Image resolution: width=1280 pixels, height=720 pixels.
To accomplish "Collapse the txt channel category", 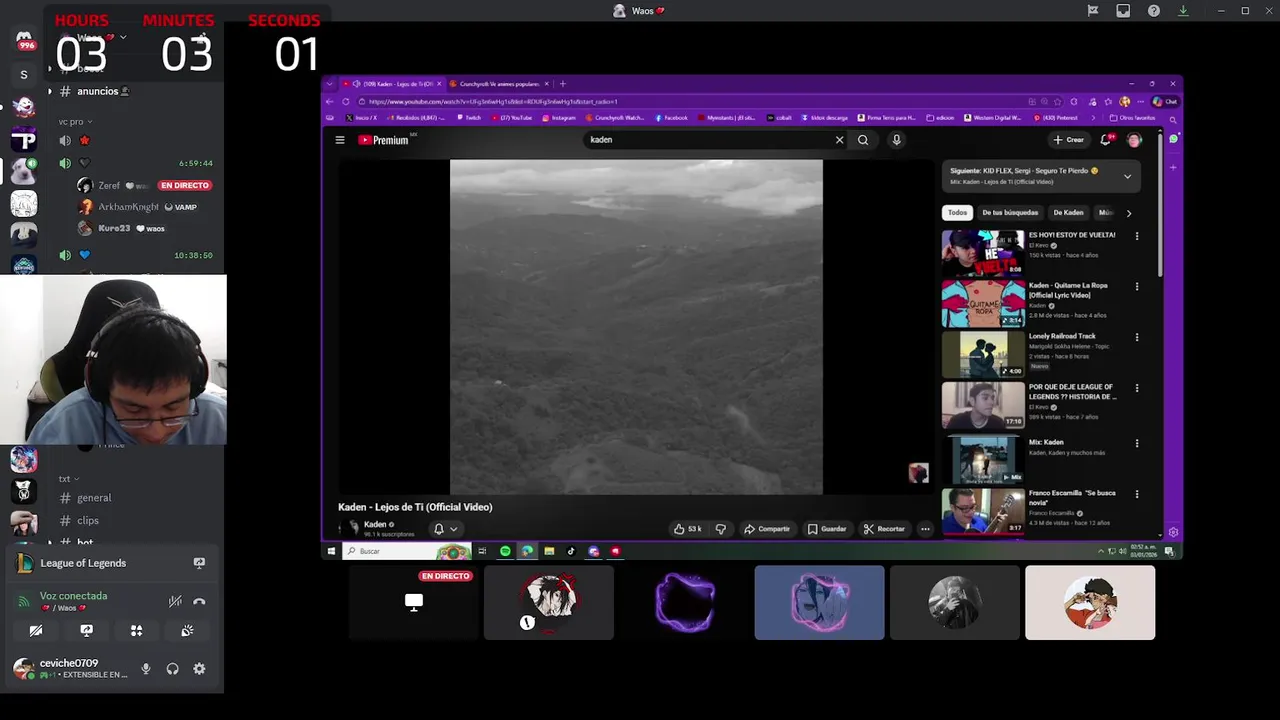I will click(68, 479).
